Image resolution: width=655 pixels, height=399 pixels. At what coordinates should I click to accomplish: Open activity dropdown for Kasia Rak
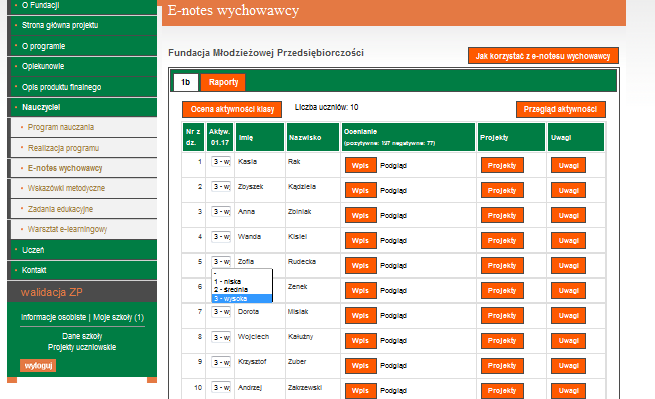pos(221,162)
